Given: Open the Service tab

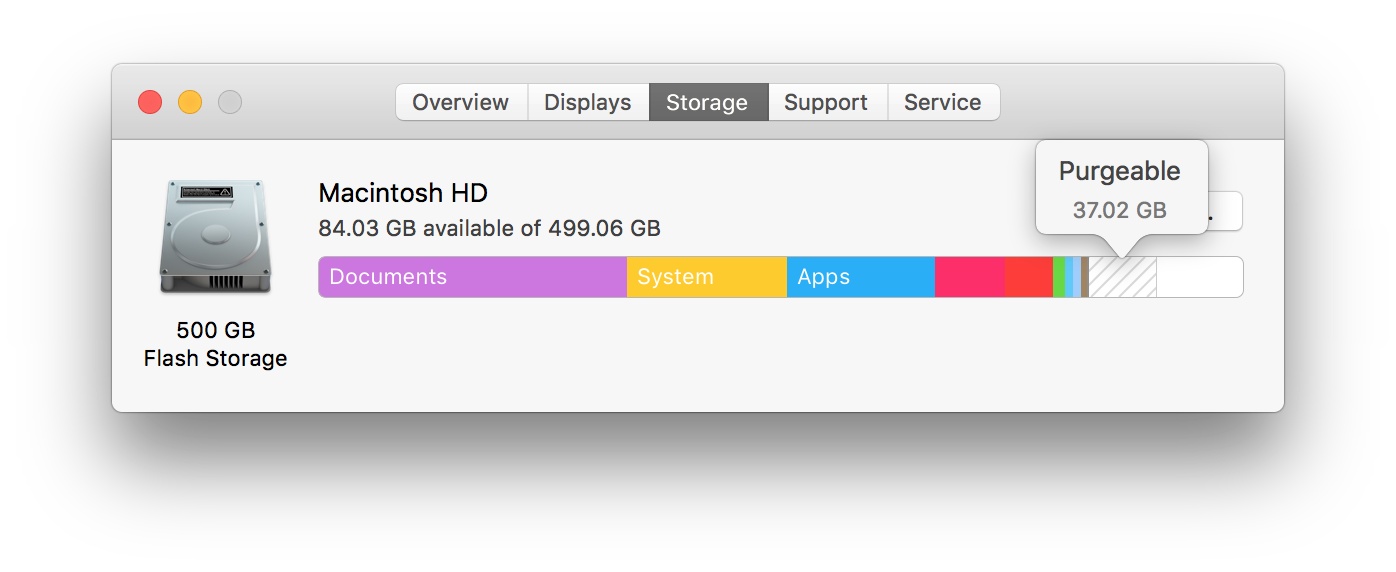Looking at the screenshot, I should coord(942,102).
